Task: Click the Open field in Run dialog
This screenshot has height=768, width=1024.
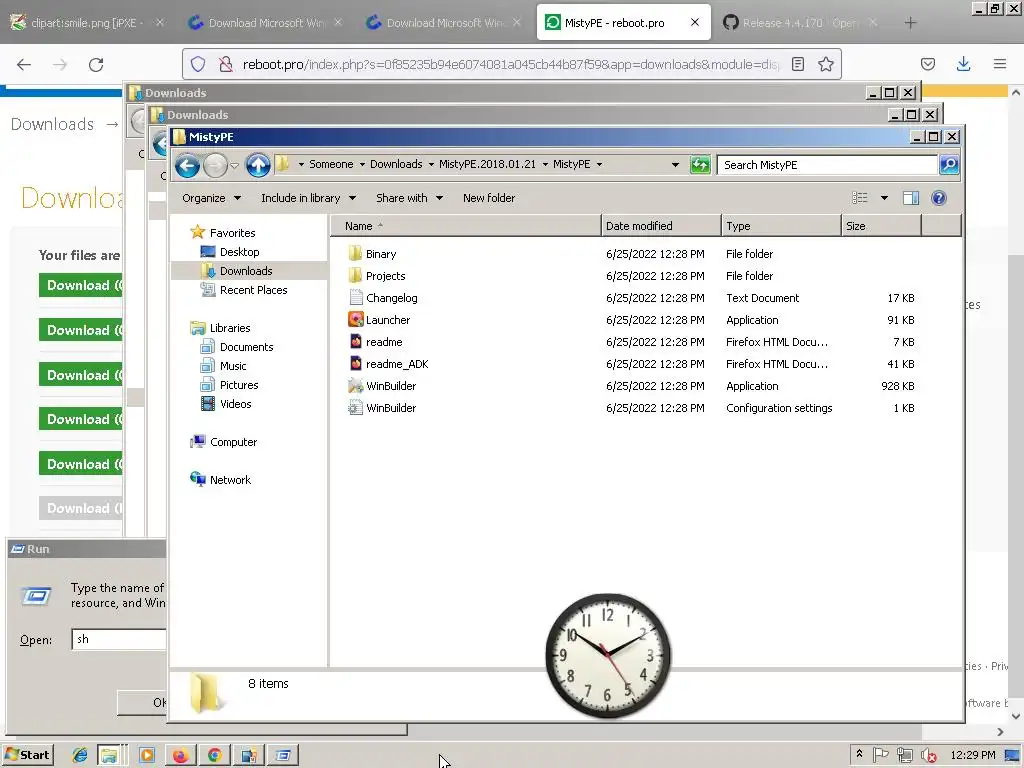Action: pyautogui.click(x=120, y=639)
